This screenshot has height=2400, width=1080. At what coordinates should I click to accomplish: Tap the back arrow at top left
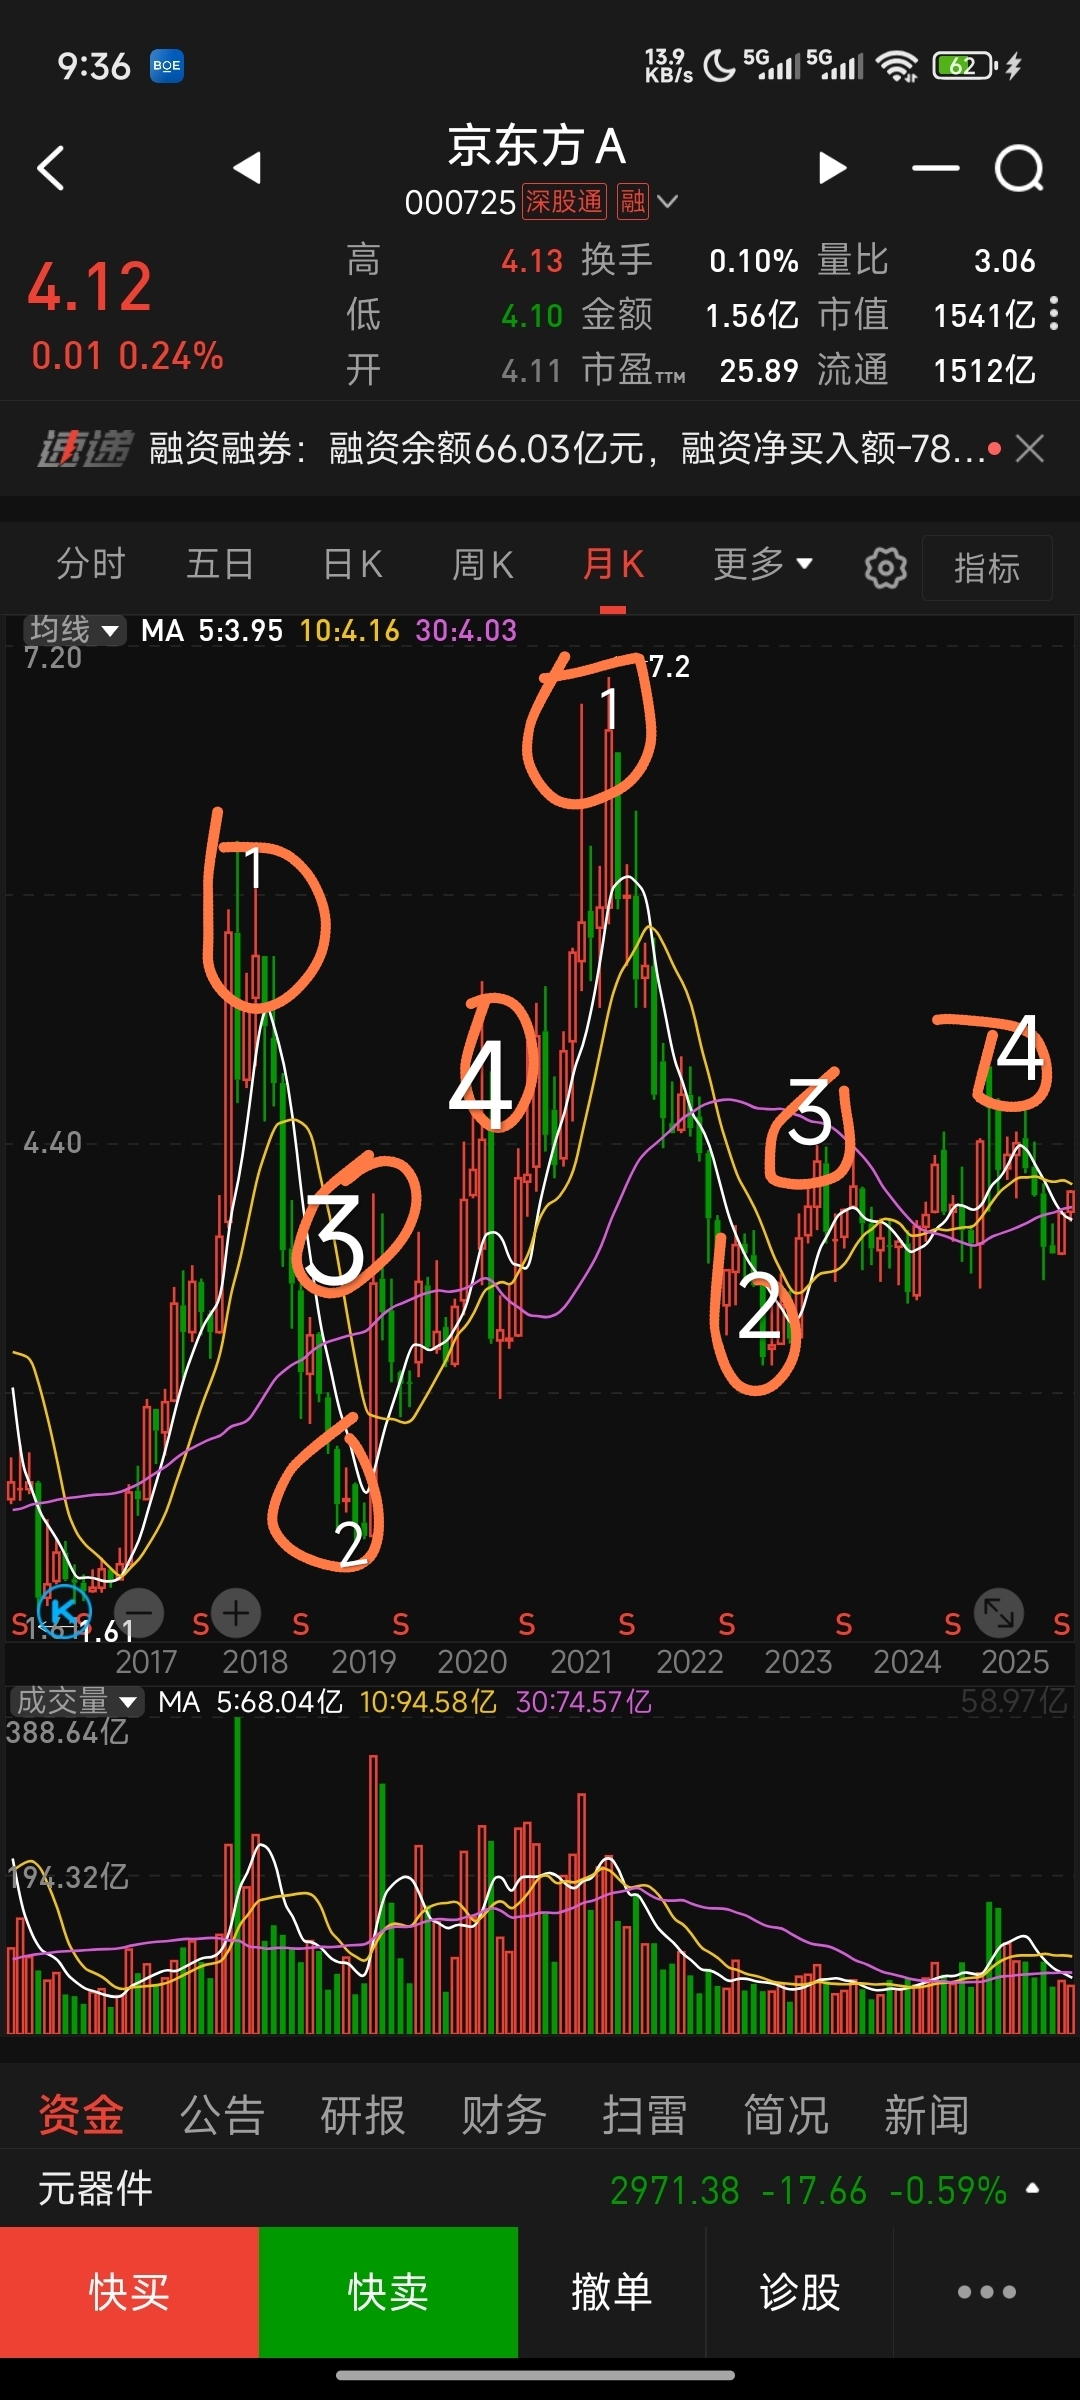(x=51, y=168)
